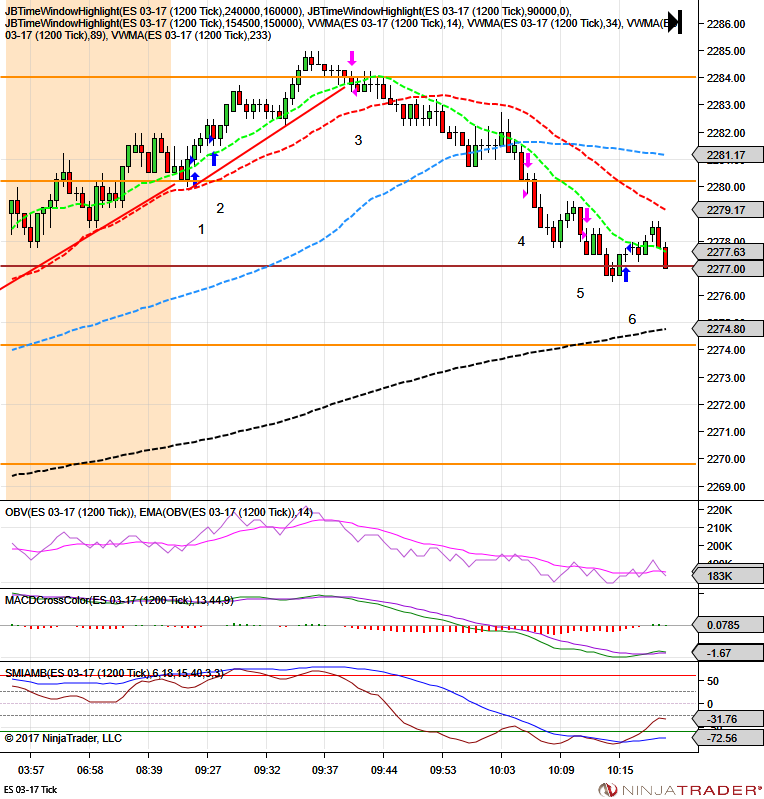Click the 2273.00 price axis label
Viewport: 764px width, 799px height.
point(726,378)
